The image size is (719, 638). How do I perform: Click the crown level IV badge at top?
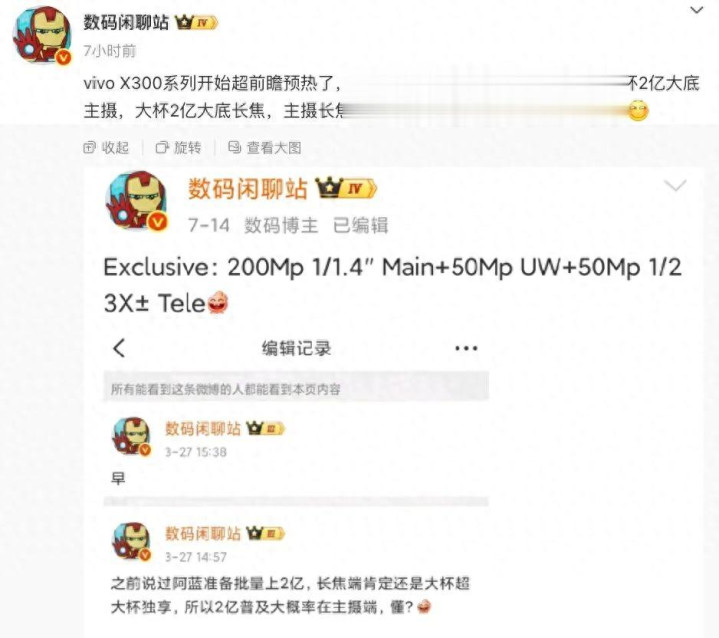(x=196, y=22)
